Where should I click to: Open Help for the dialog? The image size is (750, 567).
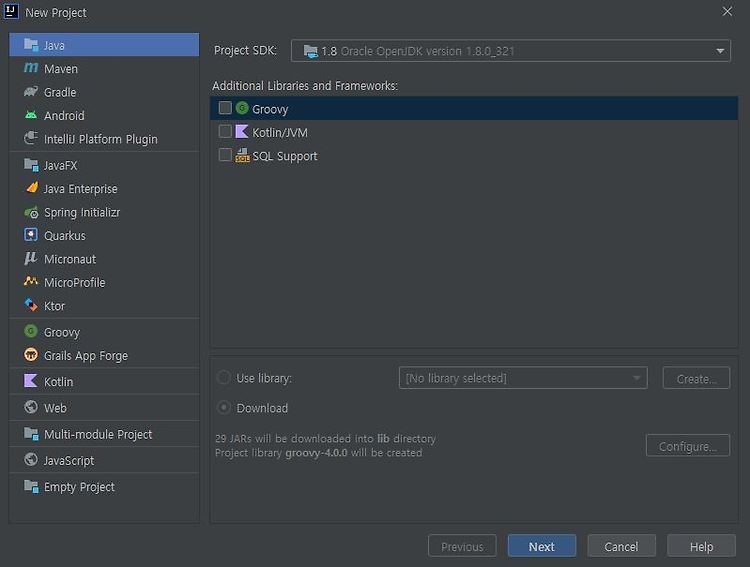click(x=701, y=546)
